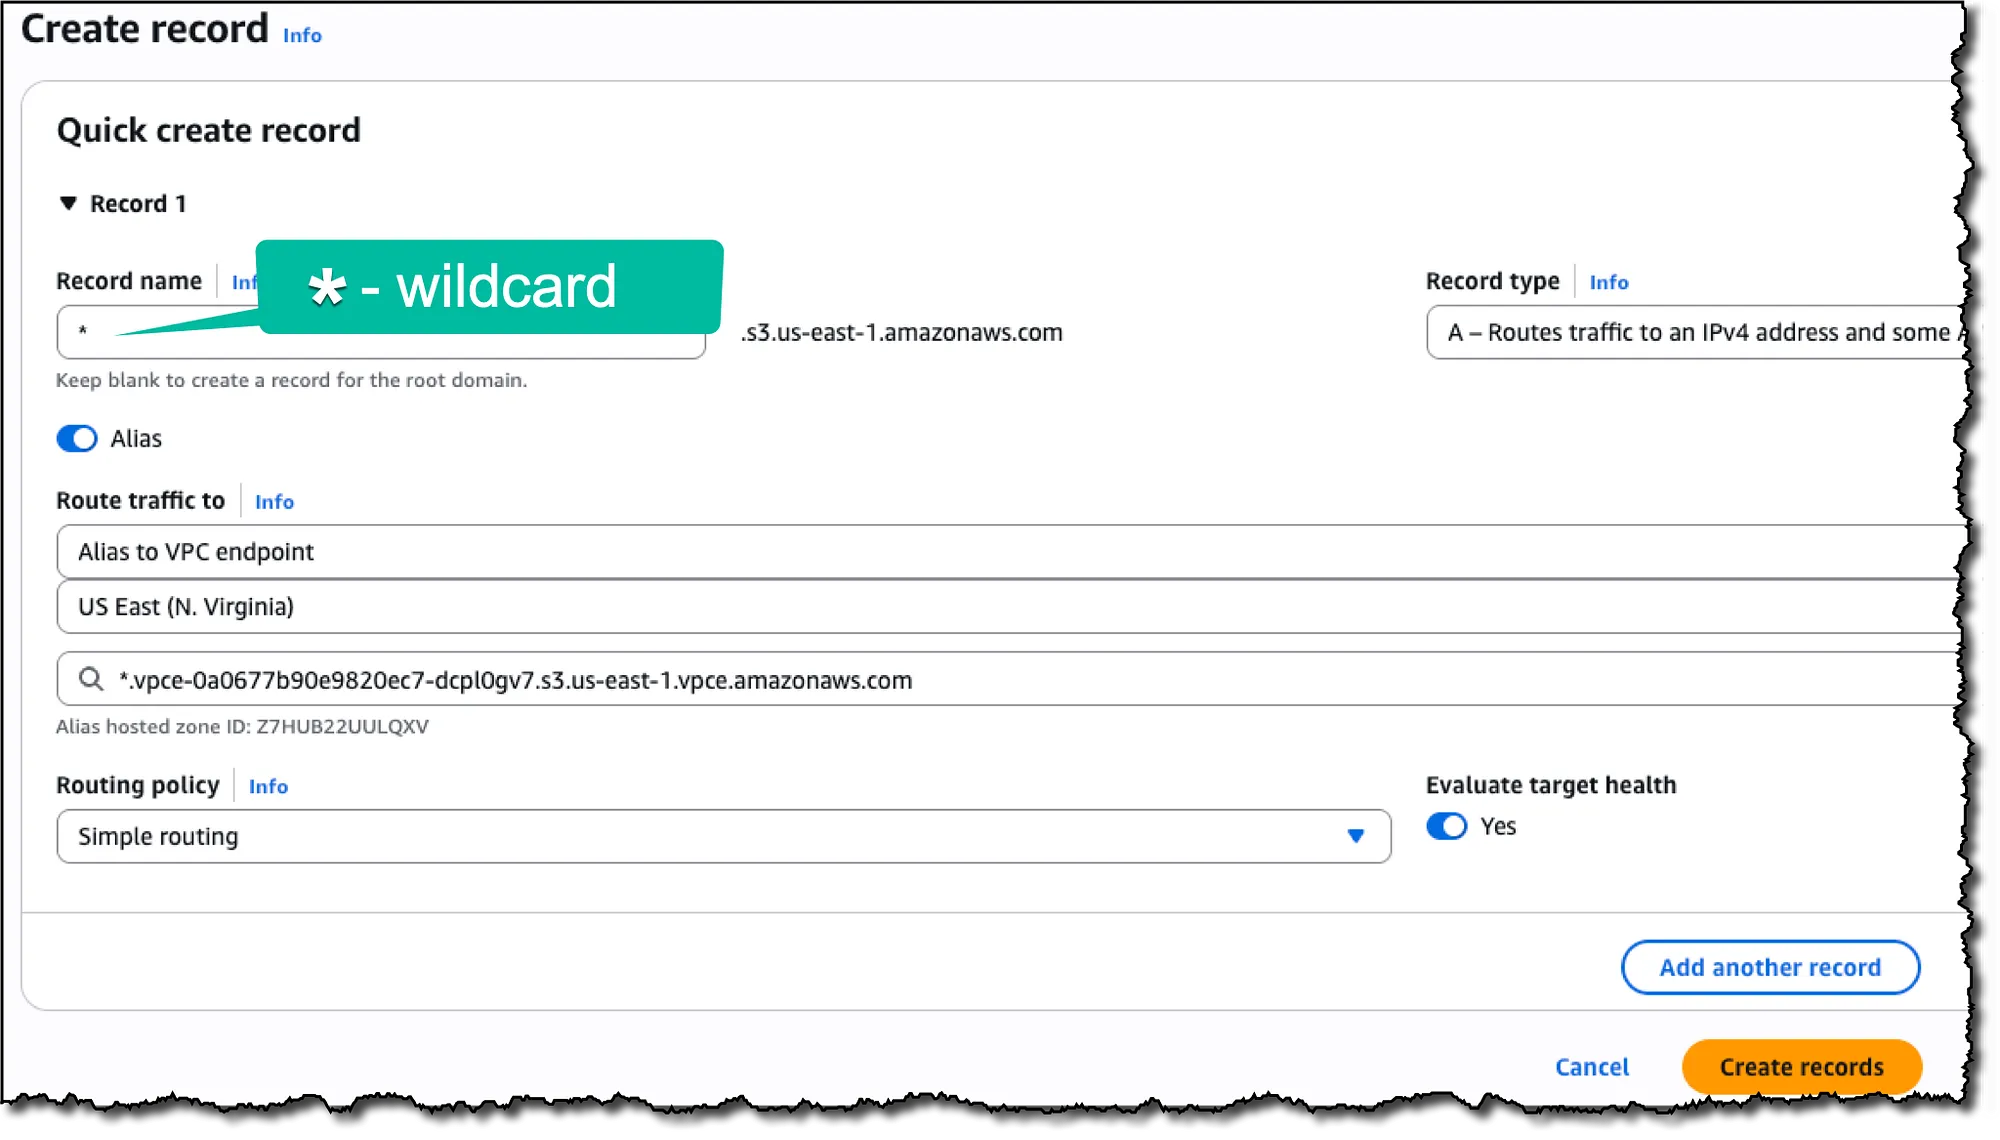Click the wildcard callout annotation
This screenshot has height=1140, width=2000.
tap(490, 287)
